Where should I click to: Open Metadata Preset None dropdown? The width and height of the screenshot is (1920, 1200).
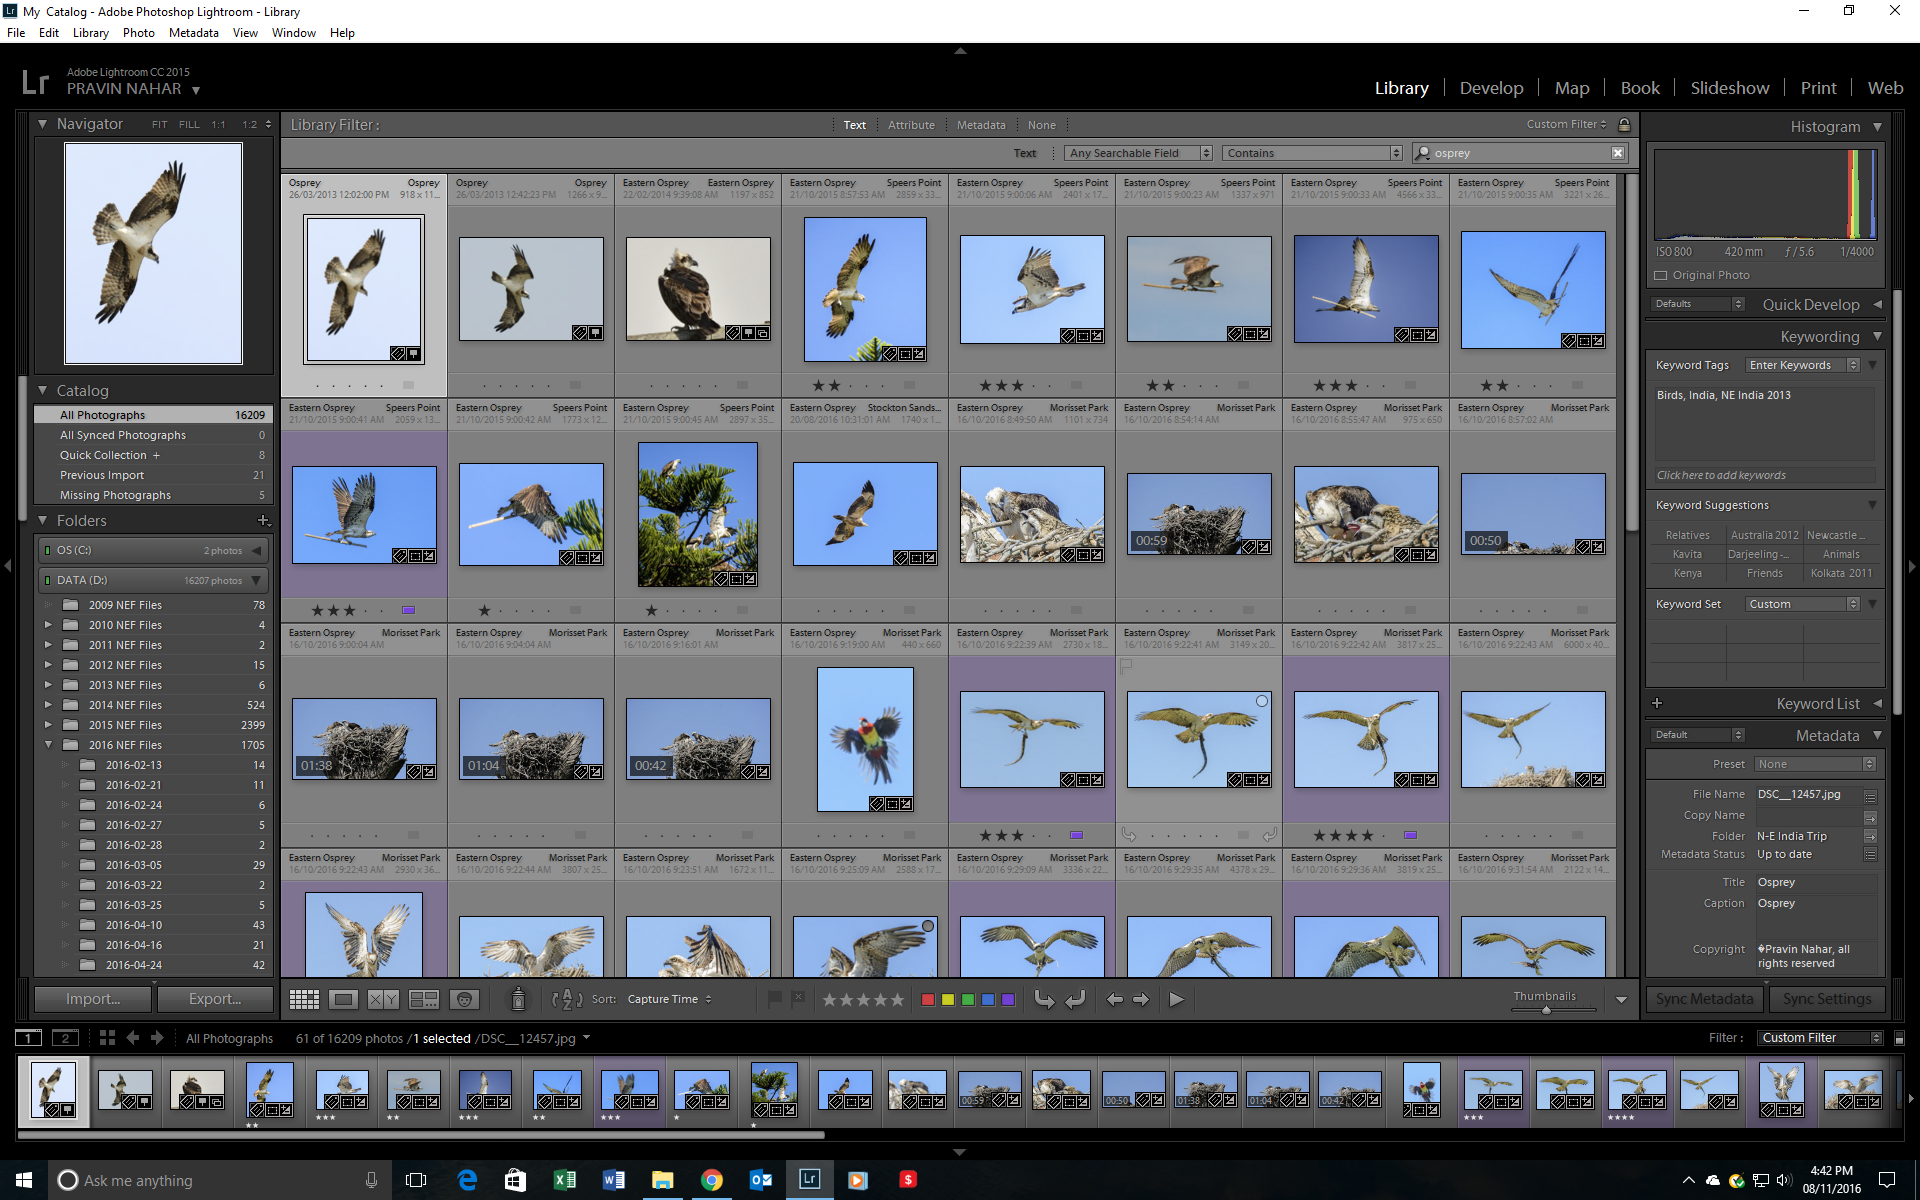click(1815, 764)
